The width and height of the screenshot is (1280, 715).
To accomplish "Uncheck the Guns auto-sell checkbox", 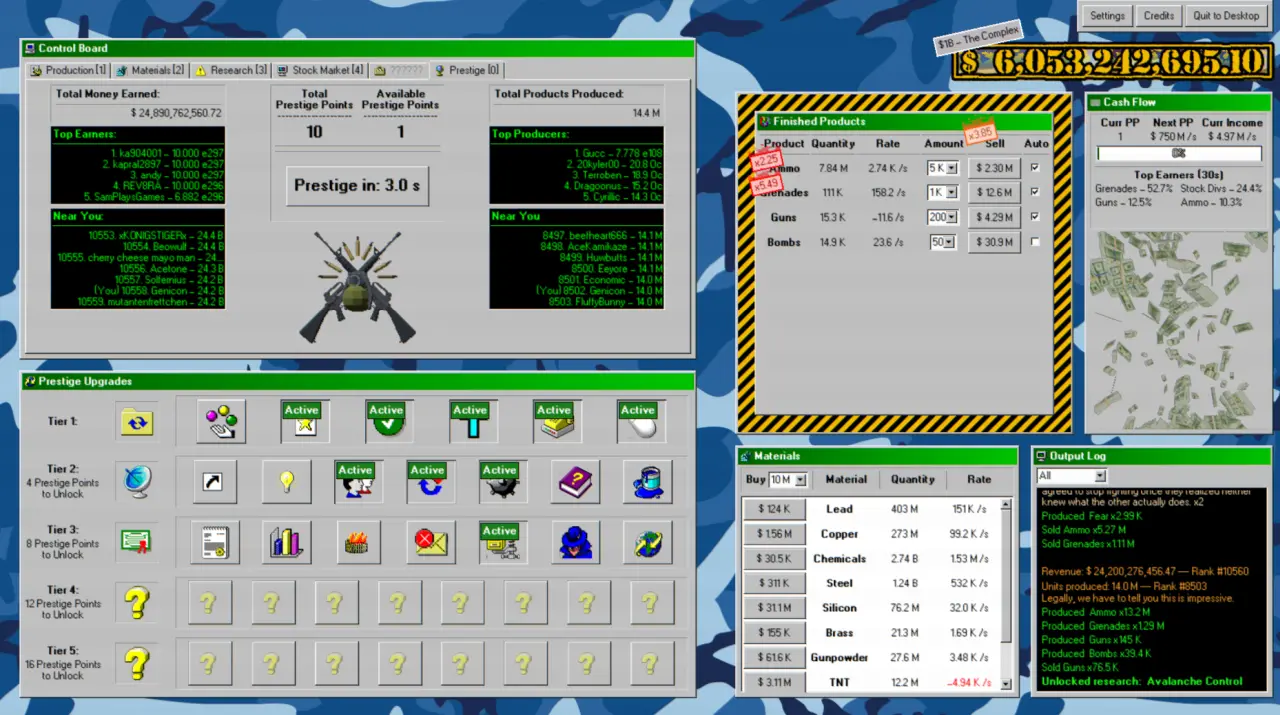I will [x=1035, y=216].
